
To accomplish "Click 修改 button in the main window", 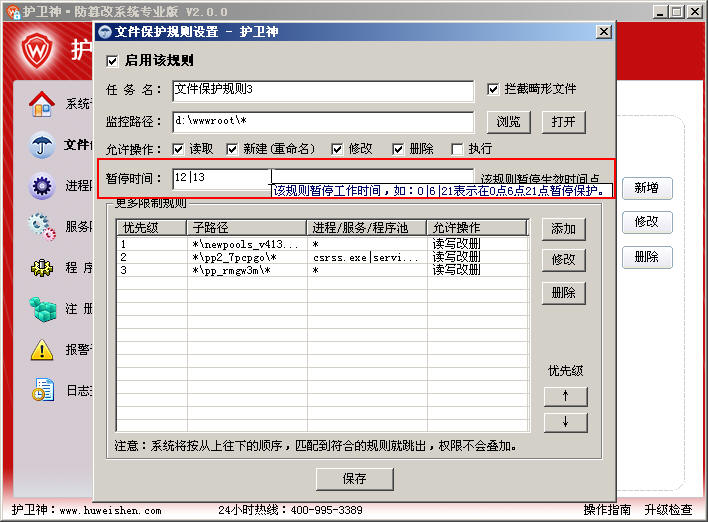I will point(647,222).
